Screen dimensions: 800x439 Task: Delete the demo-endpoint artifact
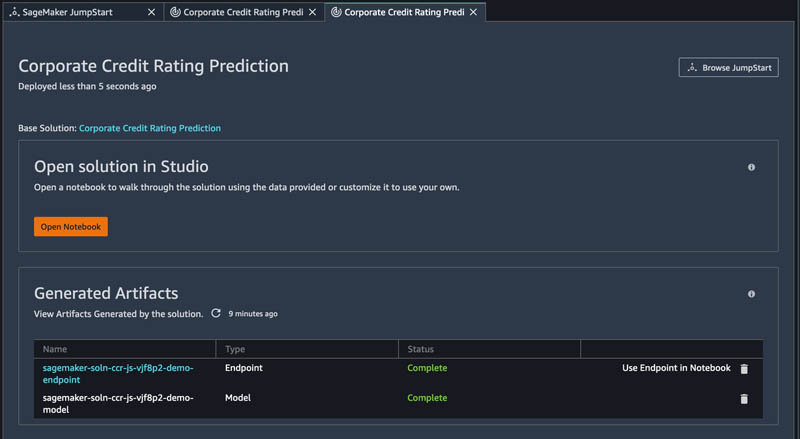click(x=744, y=369)
